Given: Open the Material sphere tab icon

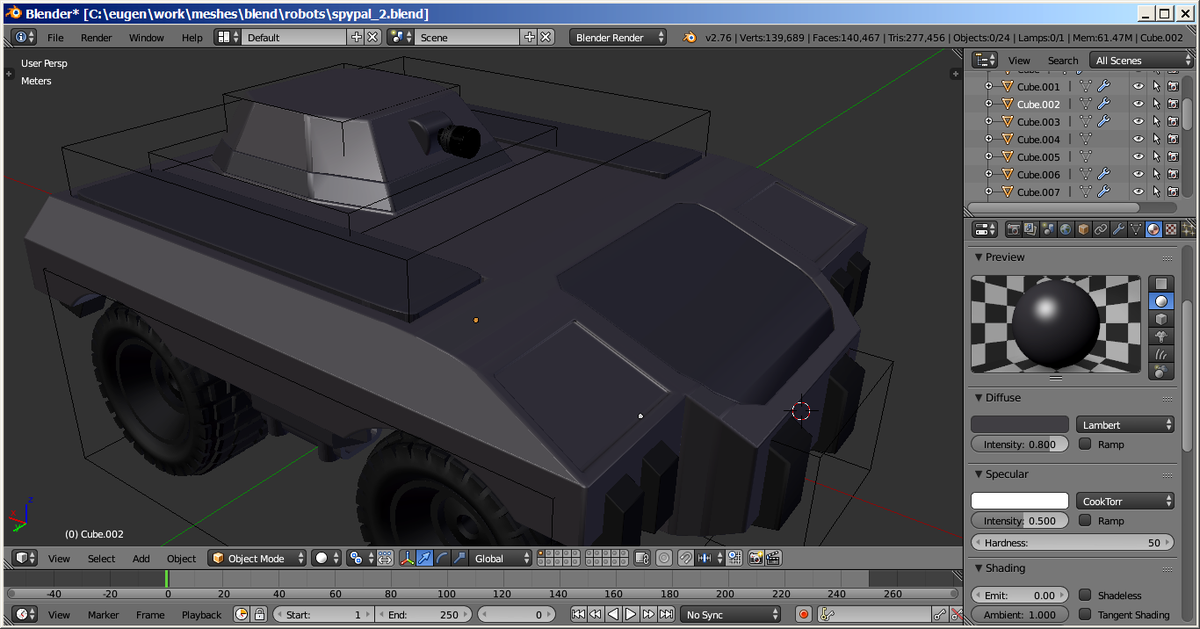Looking at the screenshot, I should pos(1154,229).
